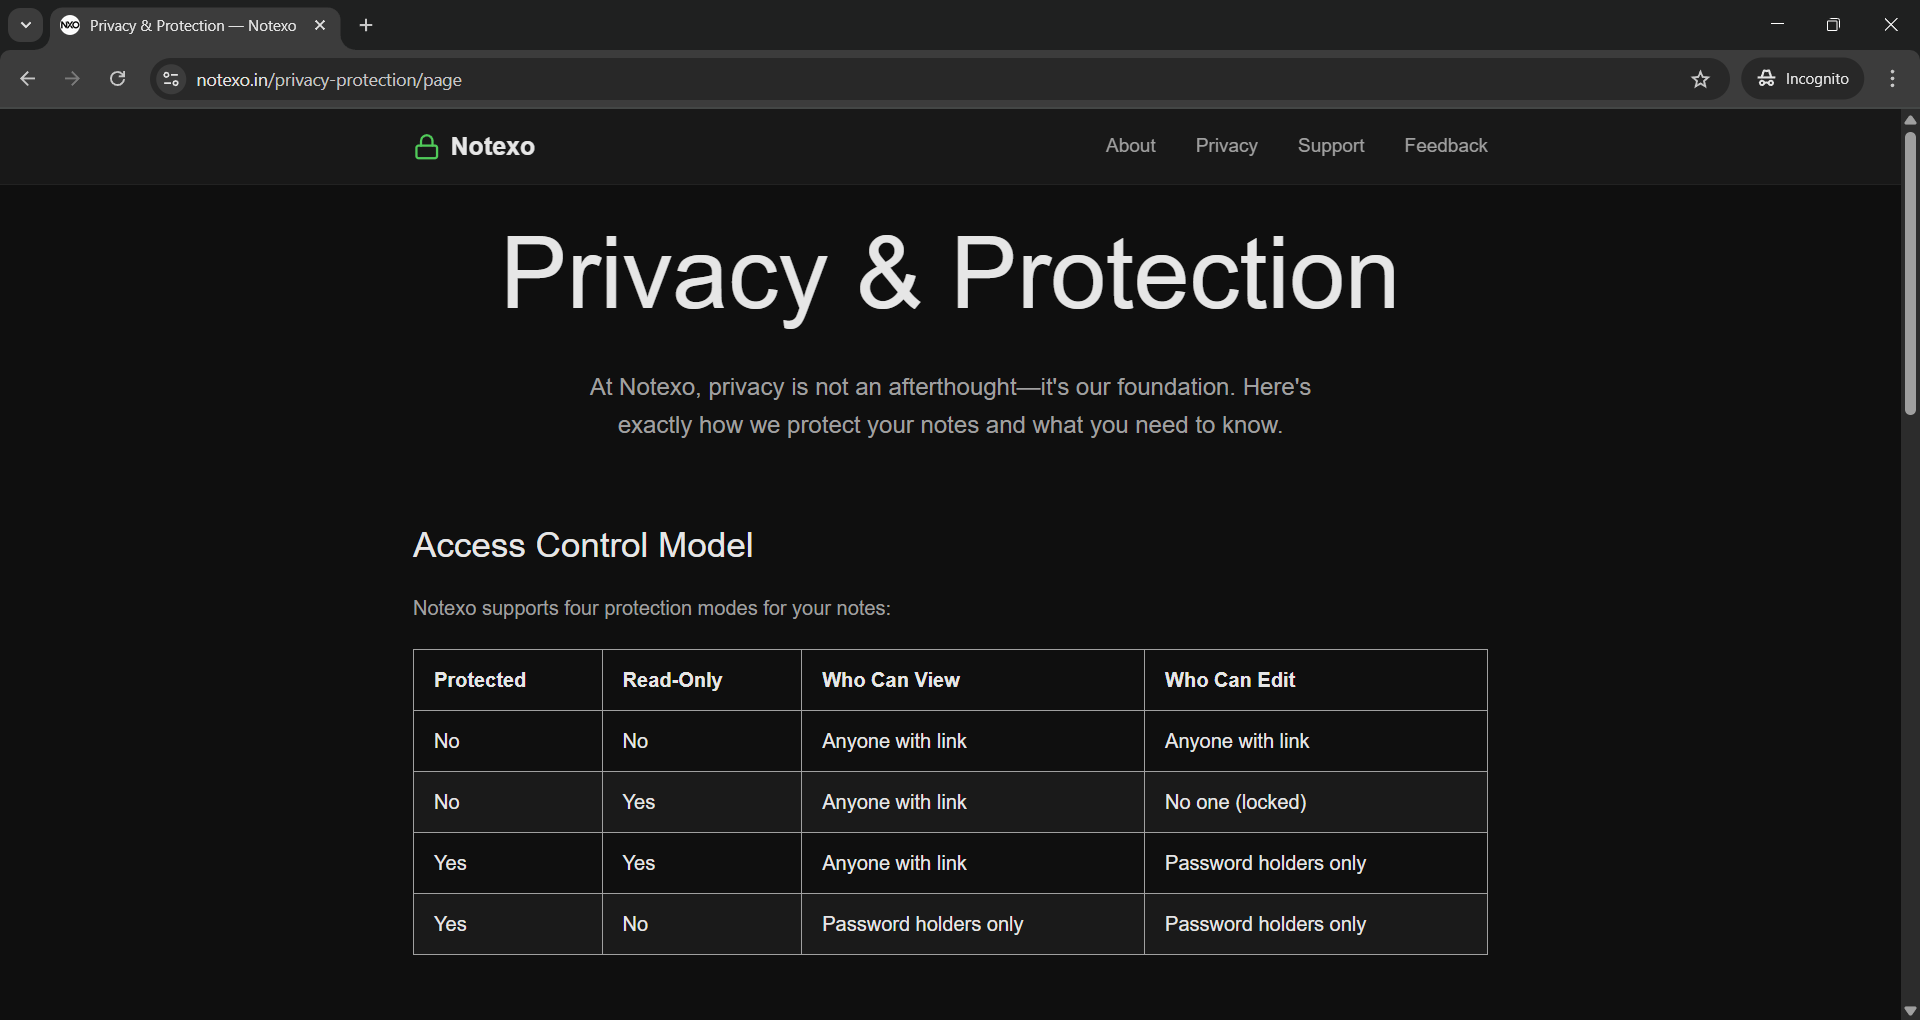Click the Password holders only cell in Who Can View
The width and height of the screenshot is (1920, 1020).
(x=973, y=924)
